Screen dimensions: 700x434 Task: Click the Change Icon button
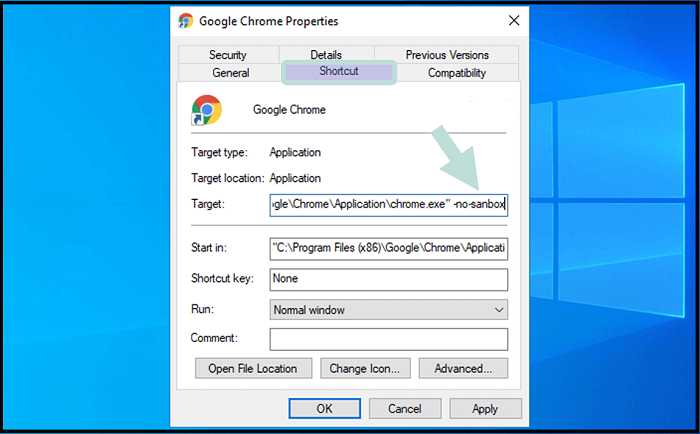click(365, 368)
